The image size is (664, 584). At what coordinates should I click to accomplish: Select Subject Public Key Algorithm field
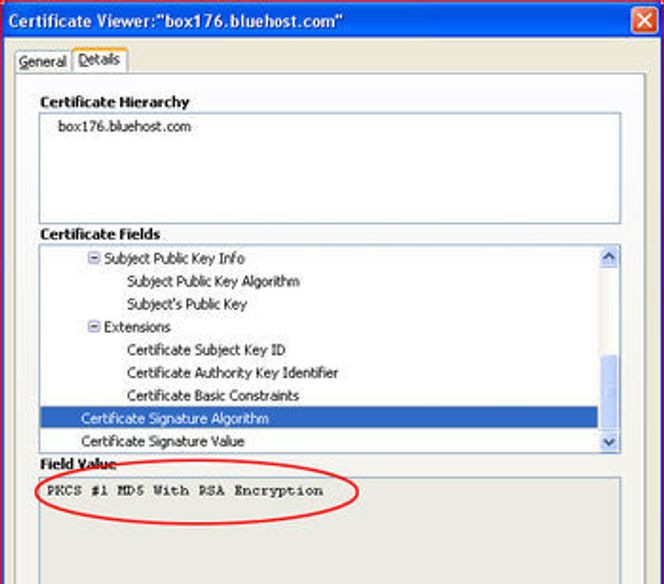(213, 281)
